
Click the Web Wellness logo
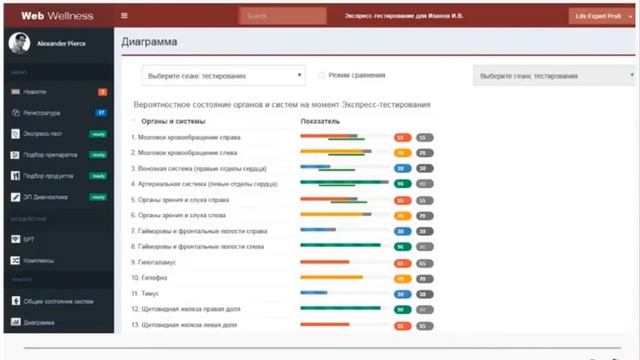pos(57,16)
